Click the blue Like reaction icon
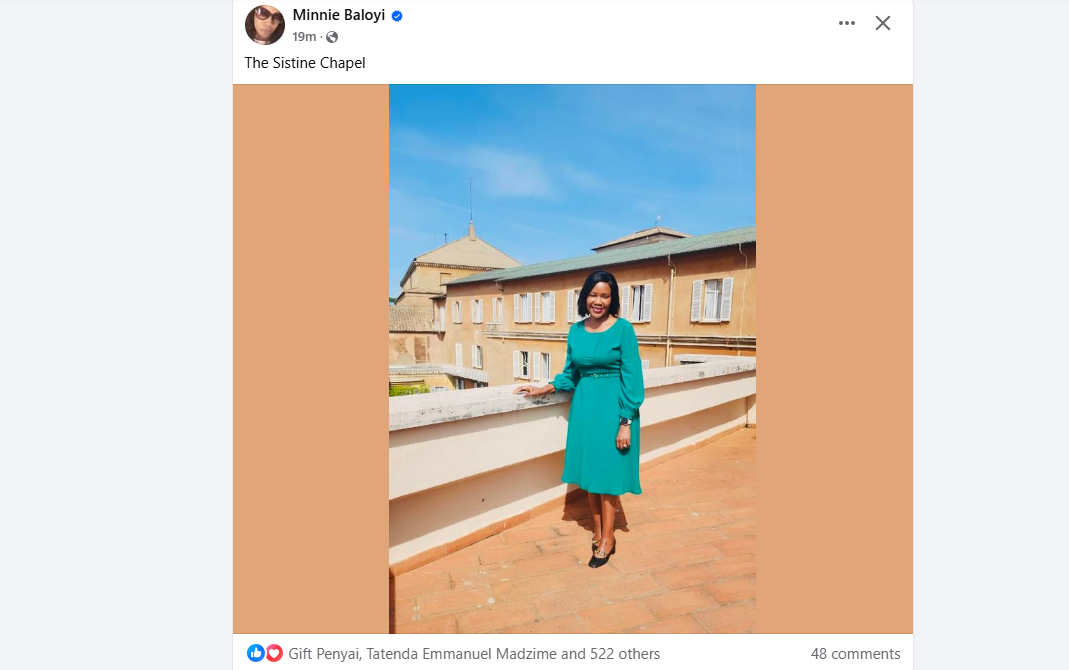The image size is (1069, 670). [256, 653]
